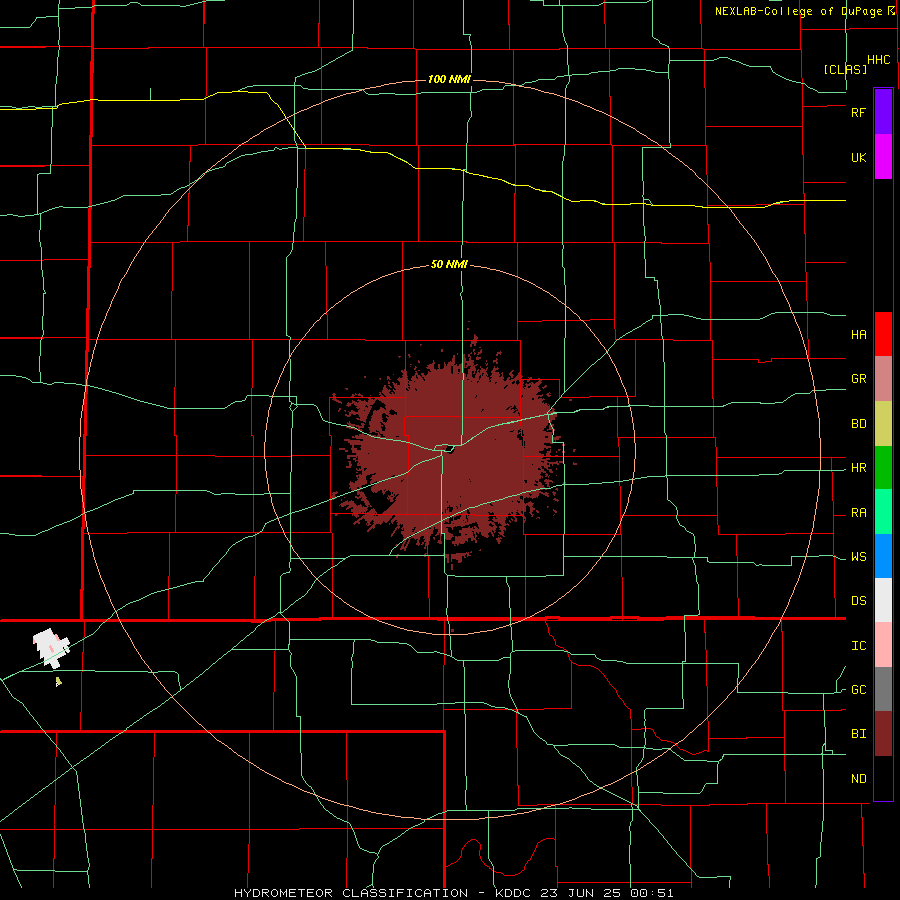Click the 'HA' legend label

click(x=859, y=335)
